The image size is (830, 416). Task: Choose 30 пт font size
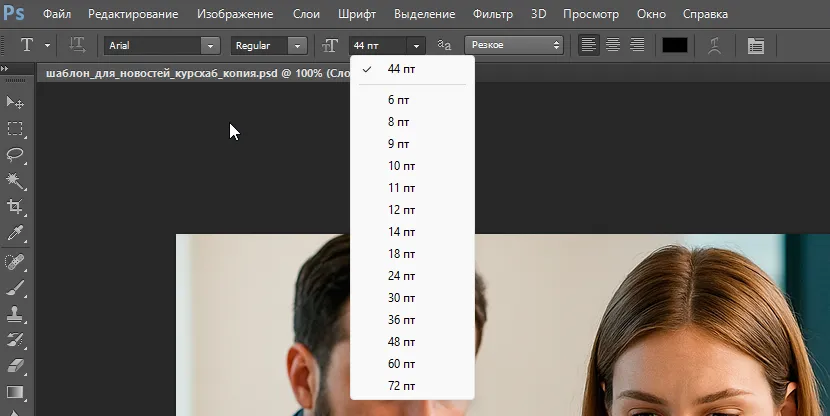click(412, 298)
